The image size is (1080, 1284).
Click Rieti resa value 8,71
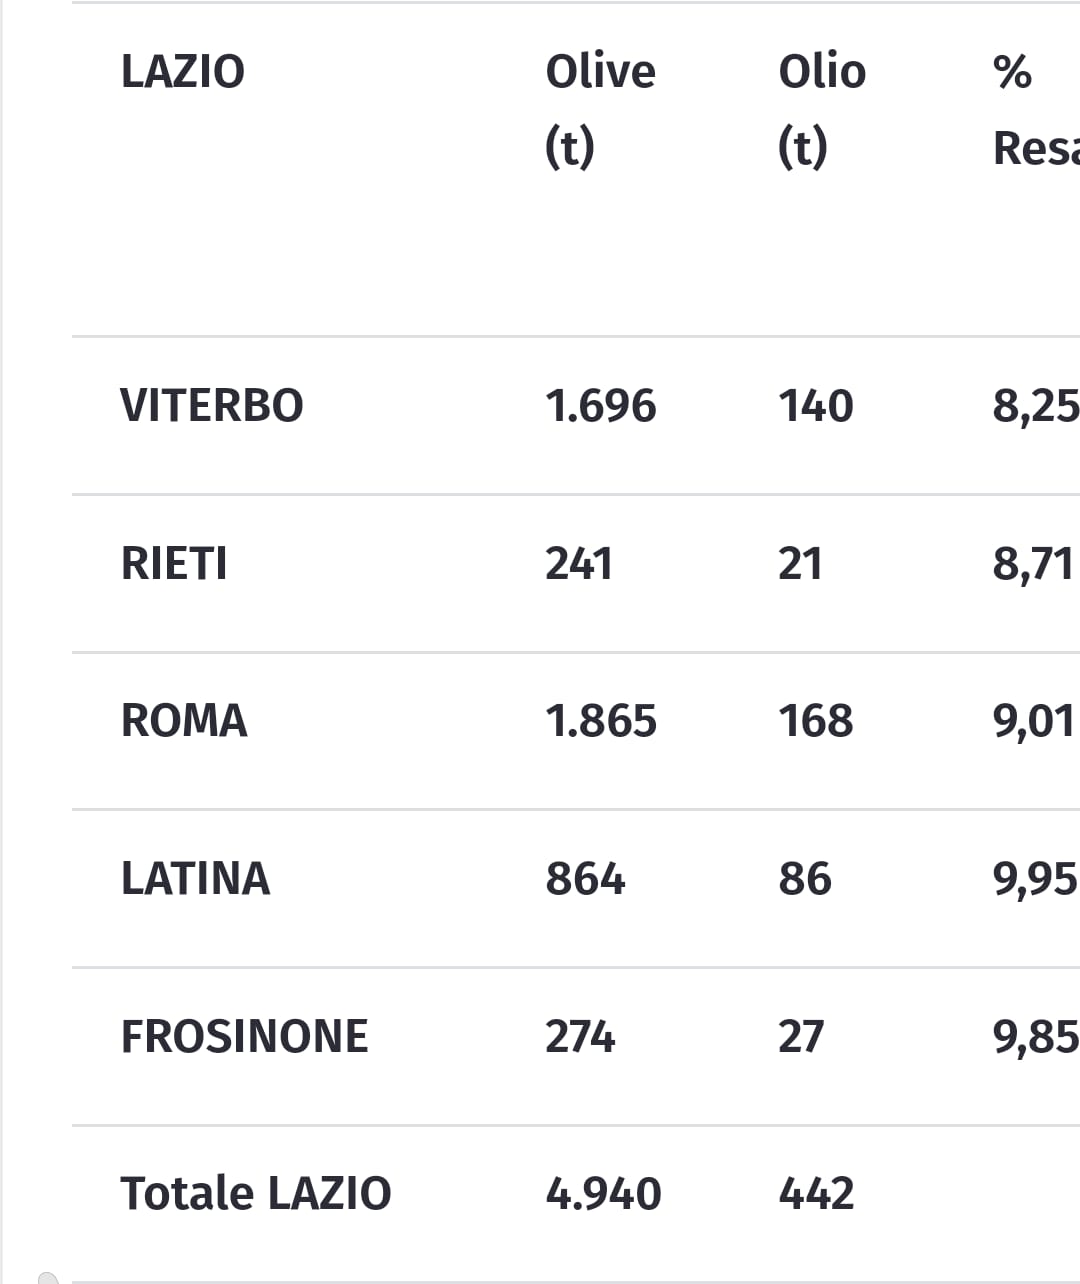click(x=1033, y=564)
